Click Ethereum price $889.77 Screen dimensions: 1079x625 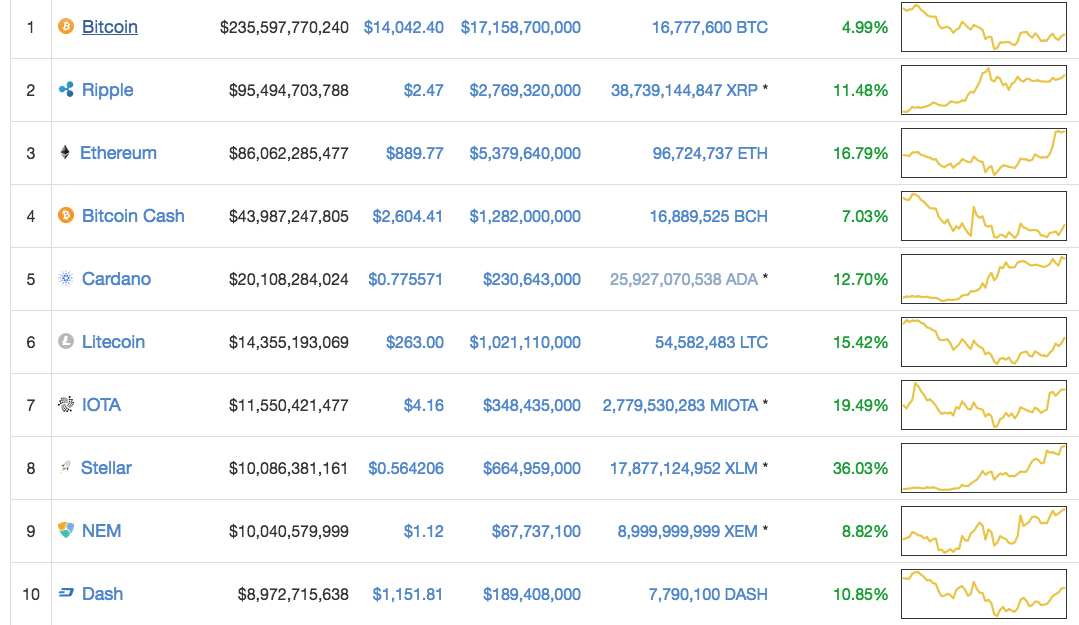pos(414,153)
